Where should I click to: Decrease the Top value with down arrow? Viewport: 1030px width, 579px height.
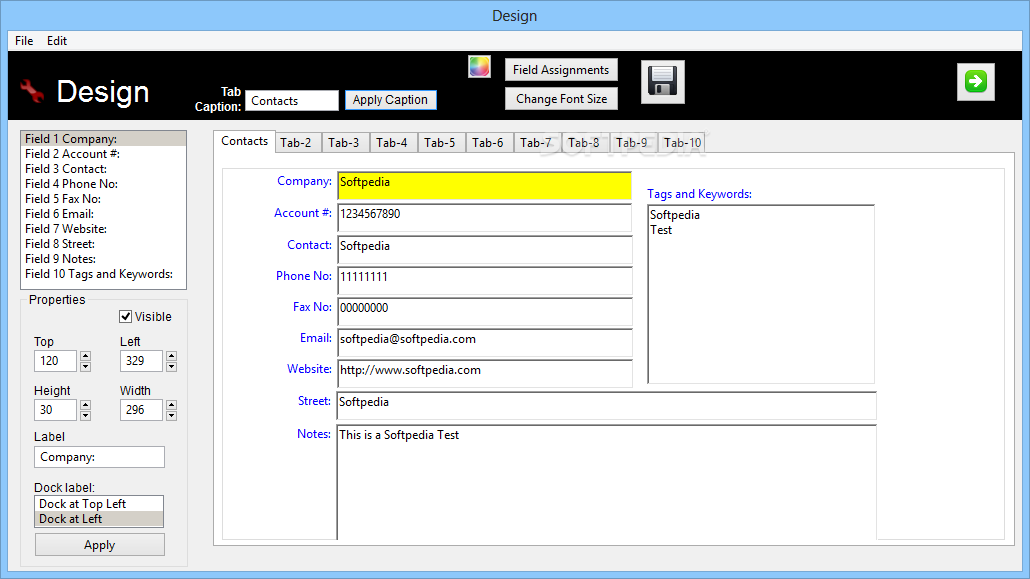tap(85, 366)
